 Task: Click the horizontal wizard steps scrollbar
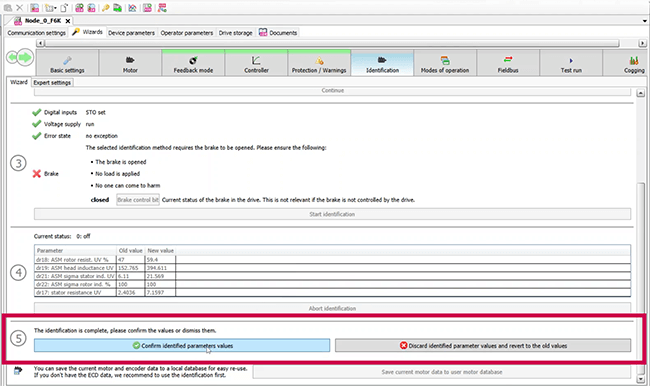pyautogui.click(x=332, y=43)
